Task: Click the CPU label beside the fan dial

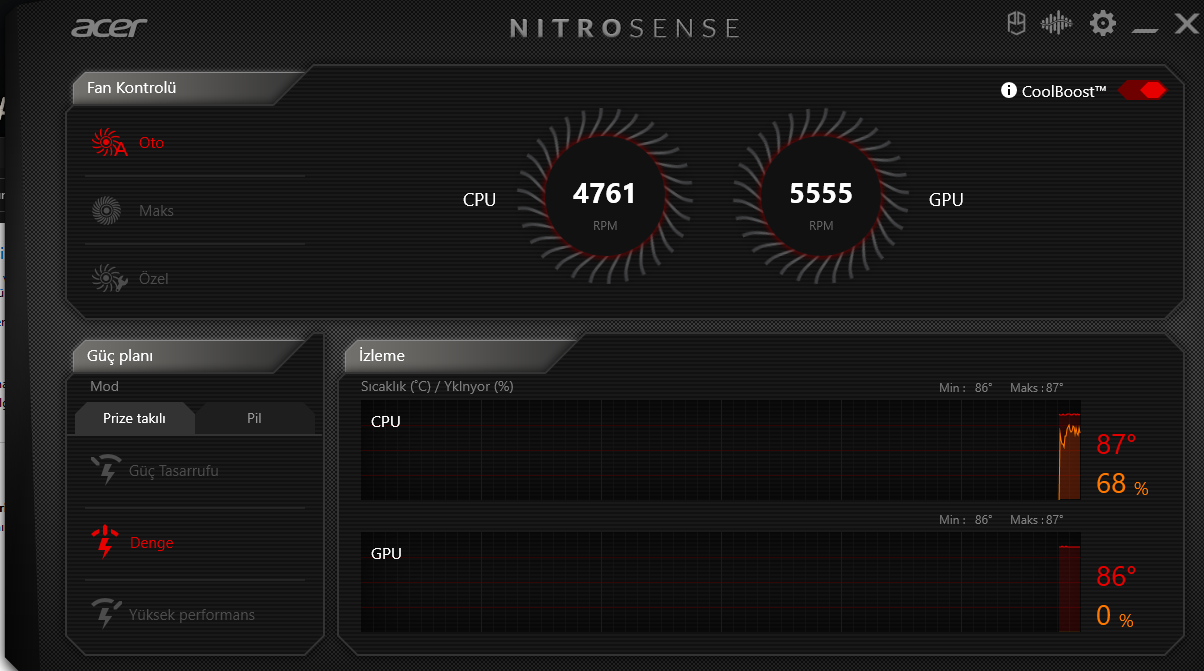Action: click(479, 199)
